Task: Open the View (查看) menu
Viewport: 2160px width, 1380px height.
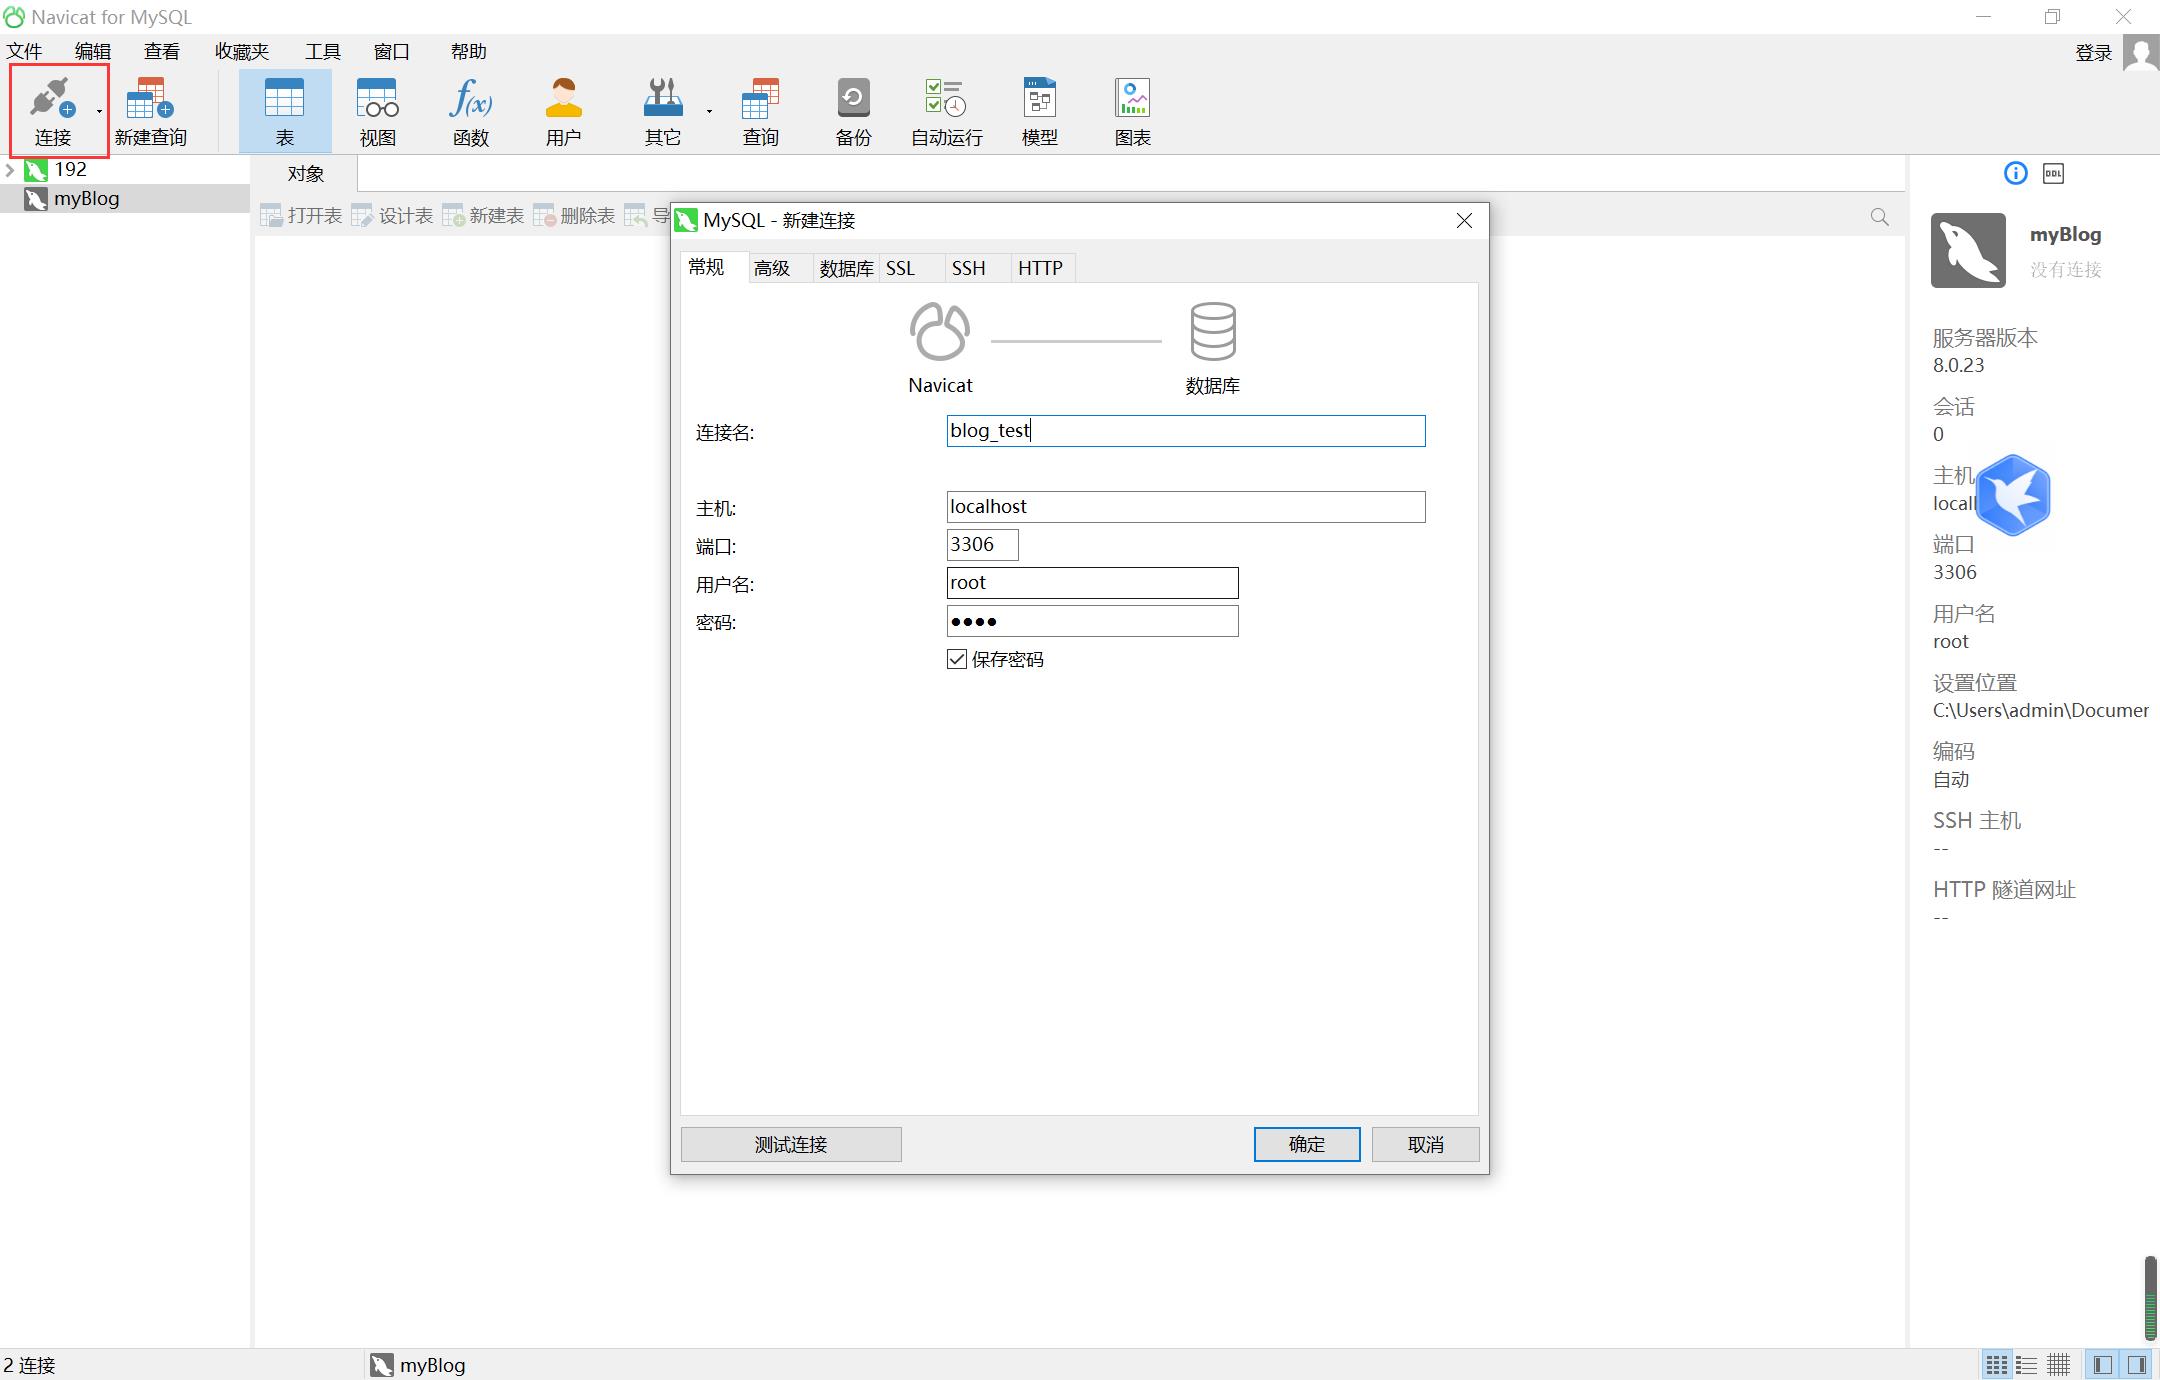Action: (162, 51)
